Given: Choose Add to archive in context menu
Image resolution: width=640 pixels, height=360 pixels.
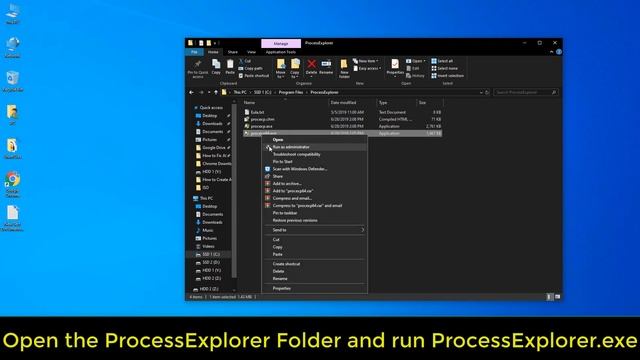Looking at the screenshot, I should 315,184.
